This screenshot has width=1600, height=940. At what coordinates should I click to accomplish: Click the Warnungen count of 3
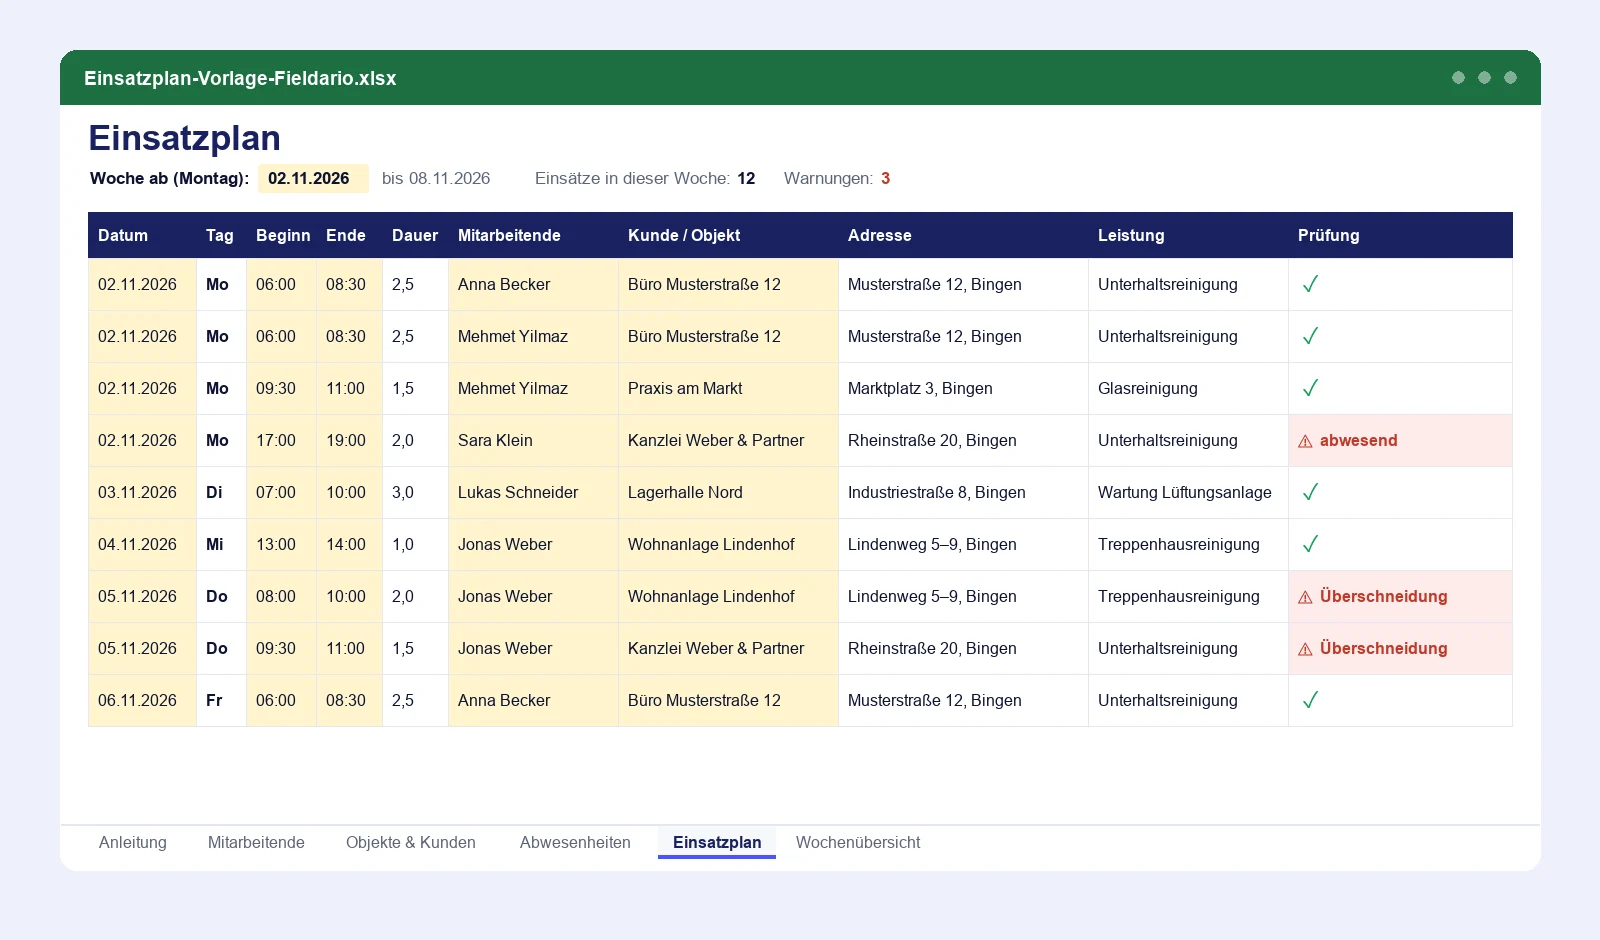tap(885, 178)
